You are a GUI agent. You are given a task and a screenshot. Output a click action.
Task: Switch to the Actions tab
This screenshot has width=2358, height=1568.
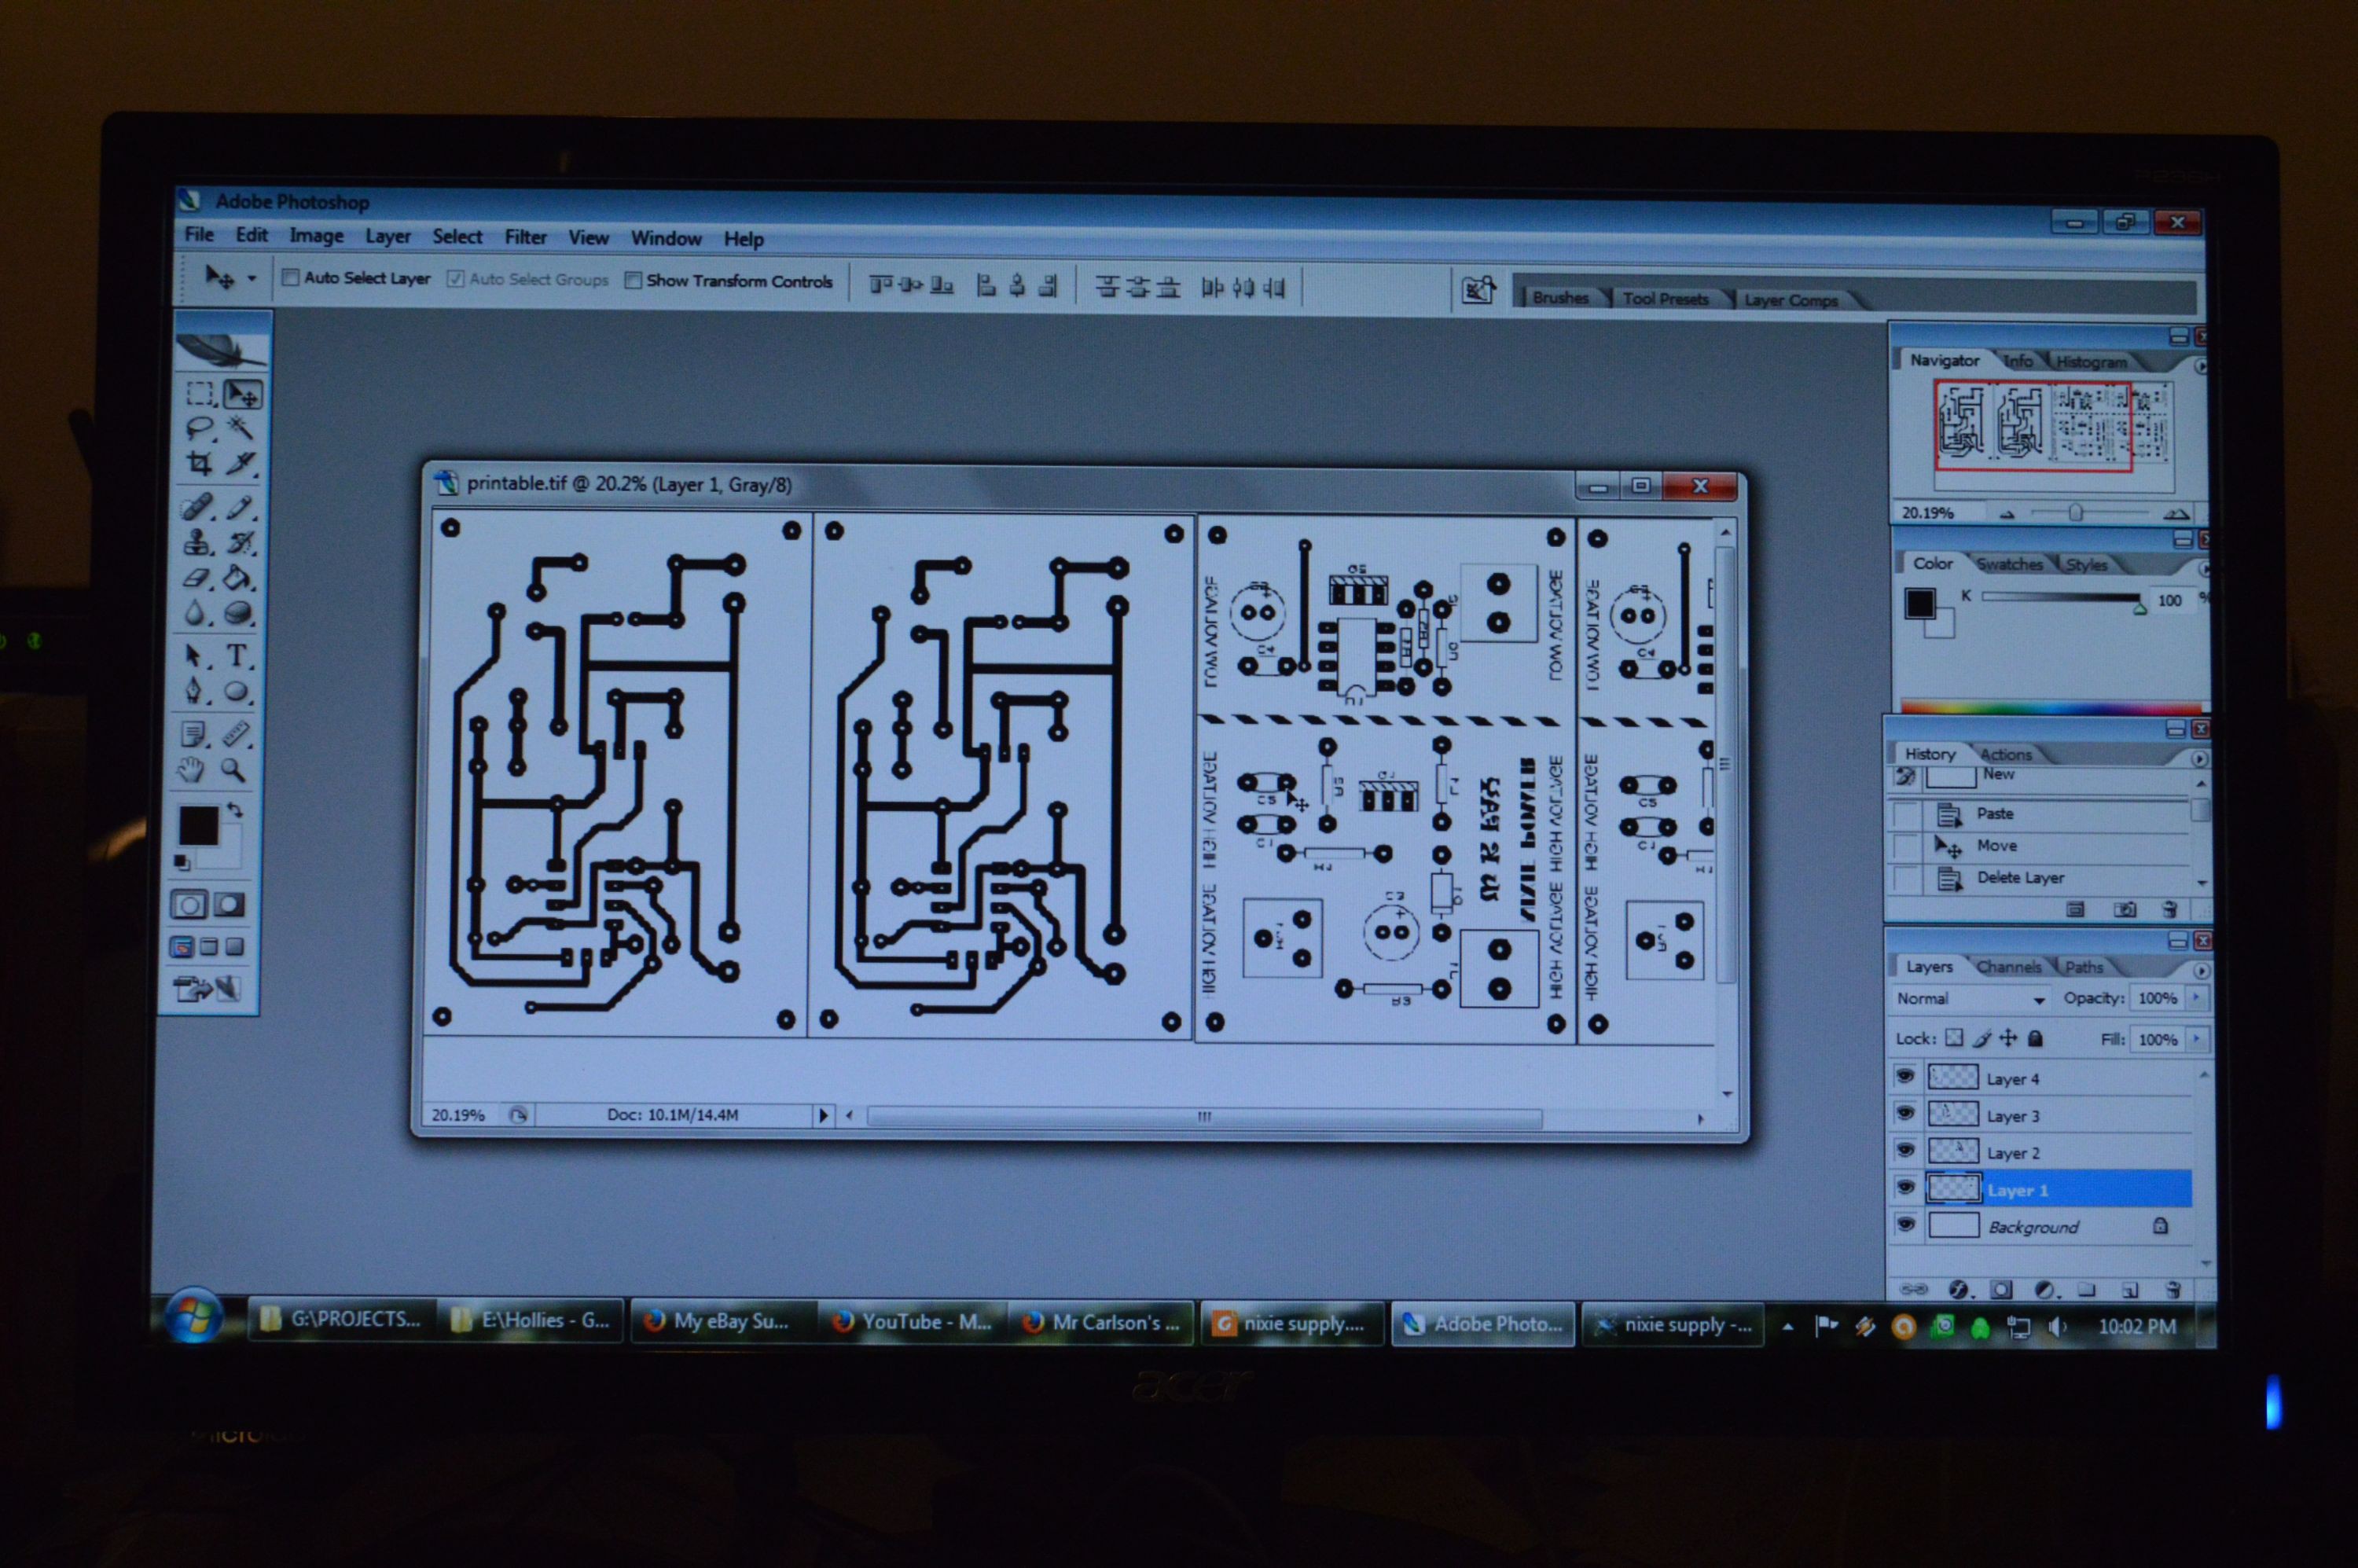tap(2005, 754)
